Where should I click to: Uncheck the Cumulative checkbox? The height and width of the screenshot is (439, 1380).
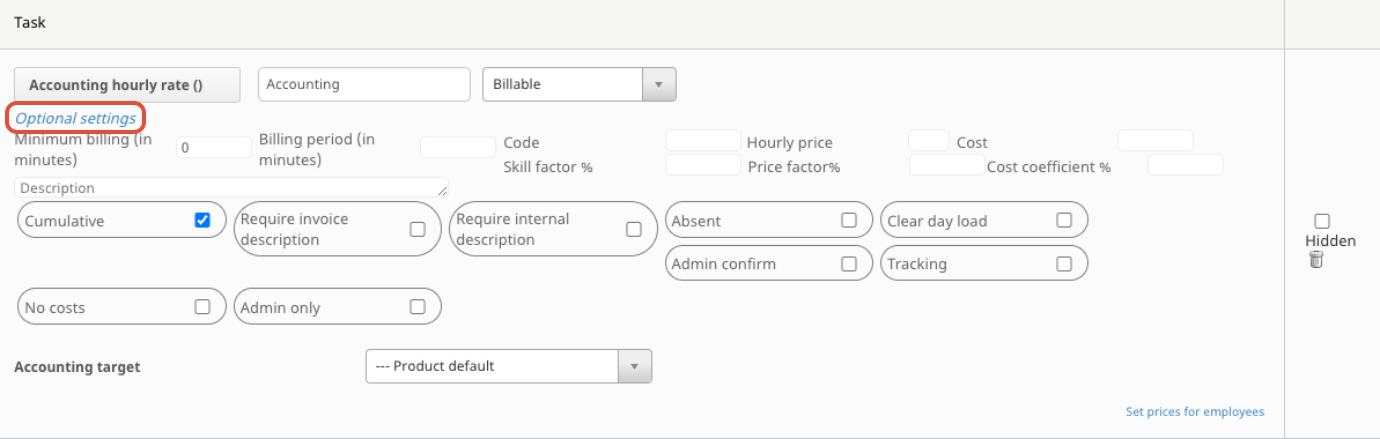202,220
